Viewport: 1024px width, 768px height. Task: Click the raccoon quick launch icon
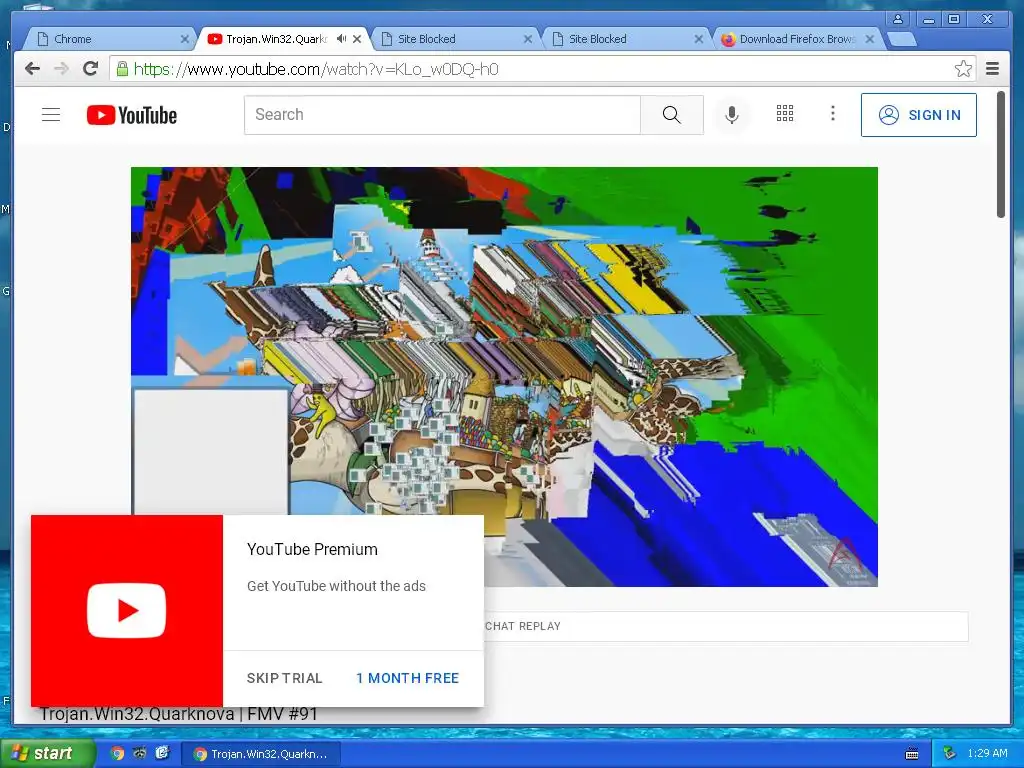pyautogui.click(x=140, y=753)
